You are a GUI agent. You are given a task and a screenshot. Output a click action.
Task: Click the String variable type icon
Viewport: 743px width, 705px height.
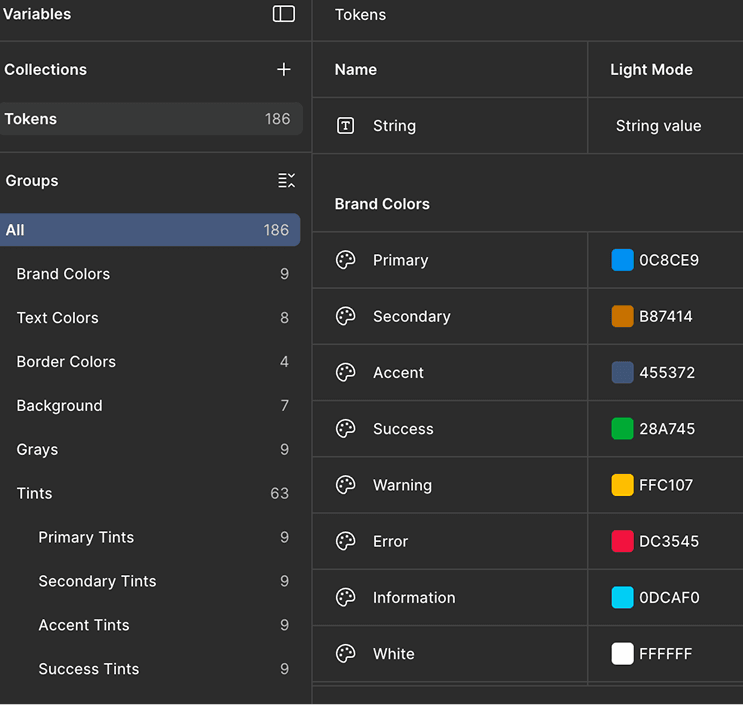[345, 126]
